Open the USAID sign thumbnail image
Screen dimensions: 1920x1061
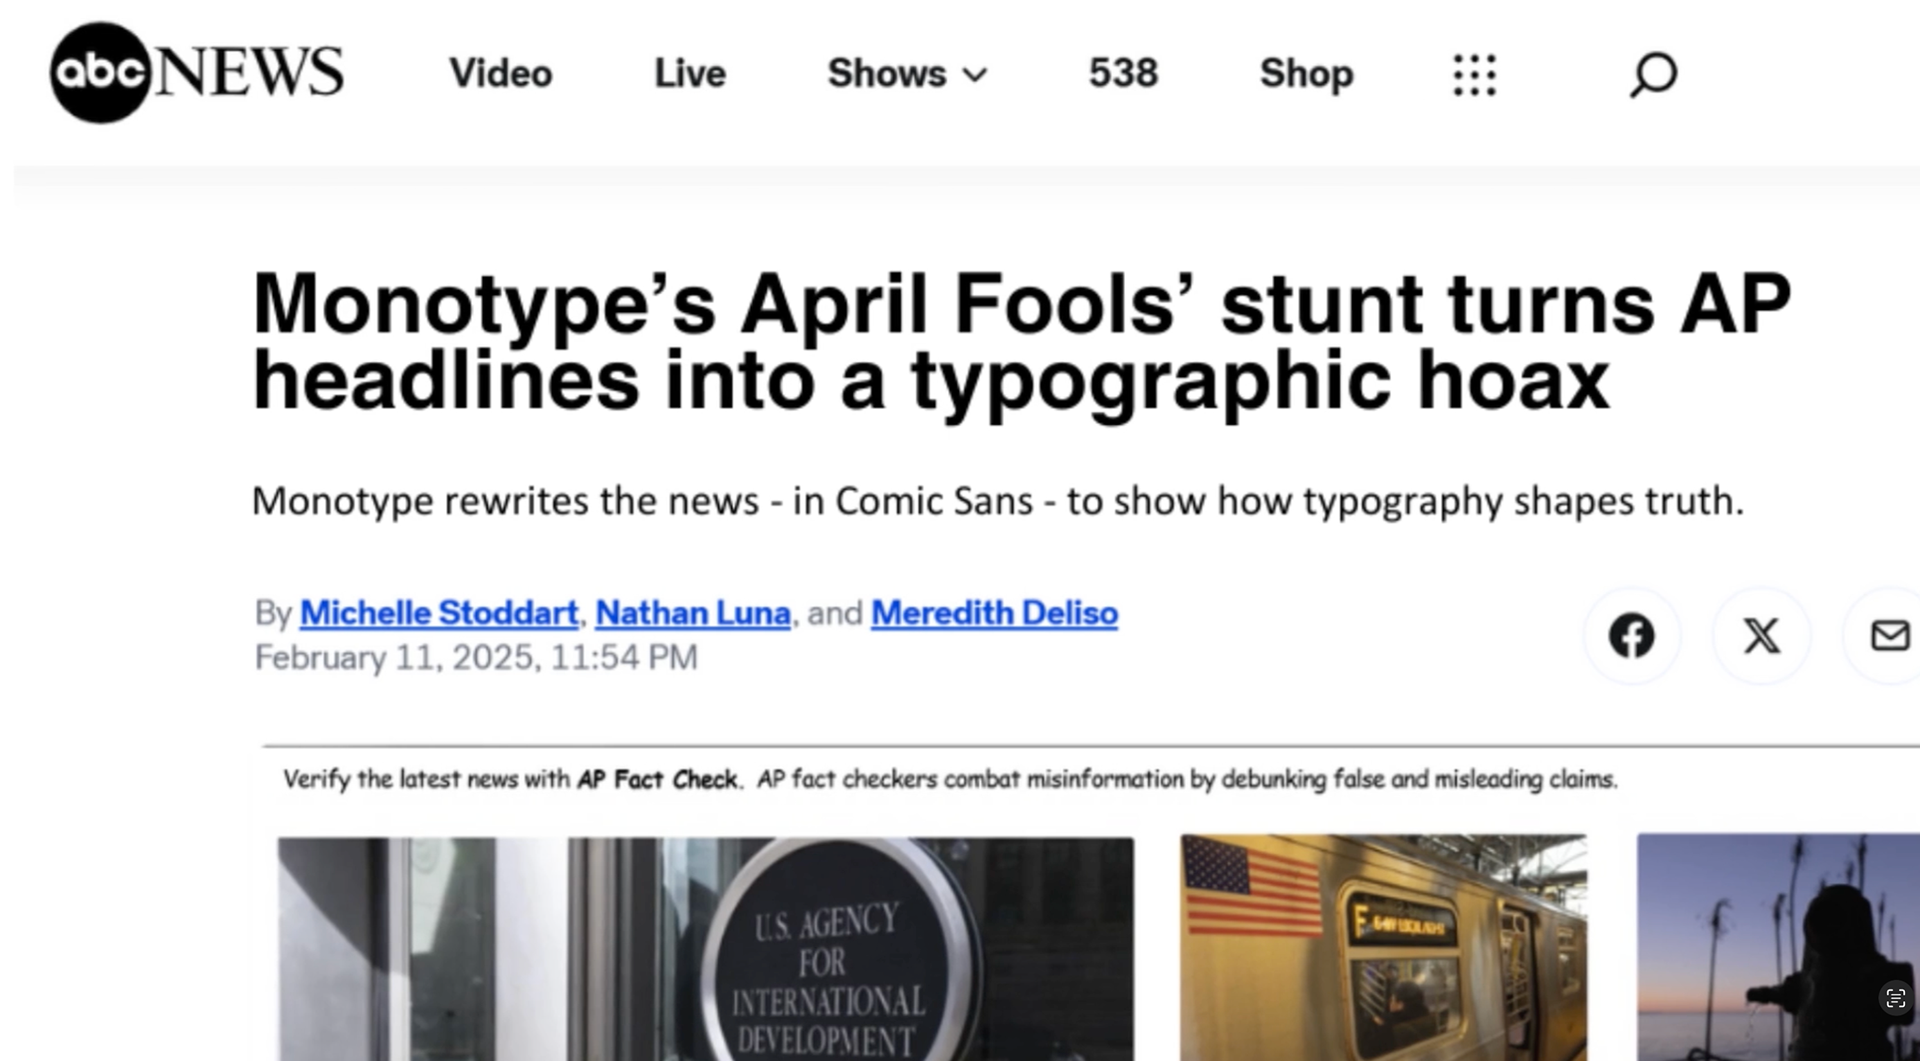(x=706, y=949)
